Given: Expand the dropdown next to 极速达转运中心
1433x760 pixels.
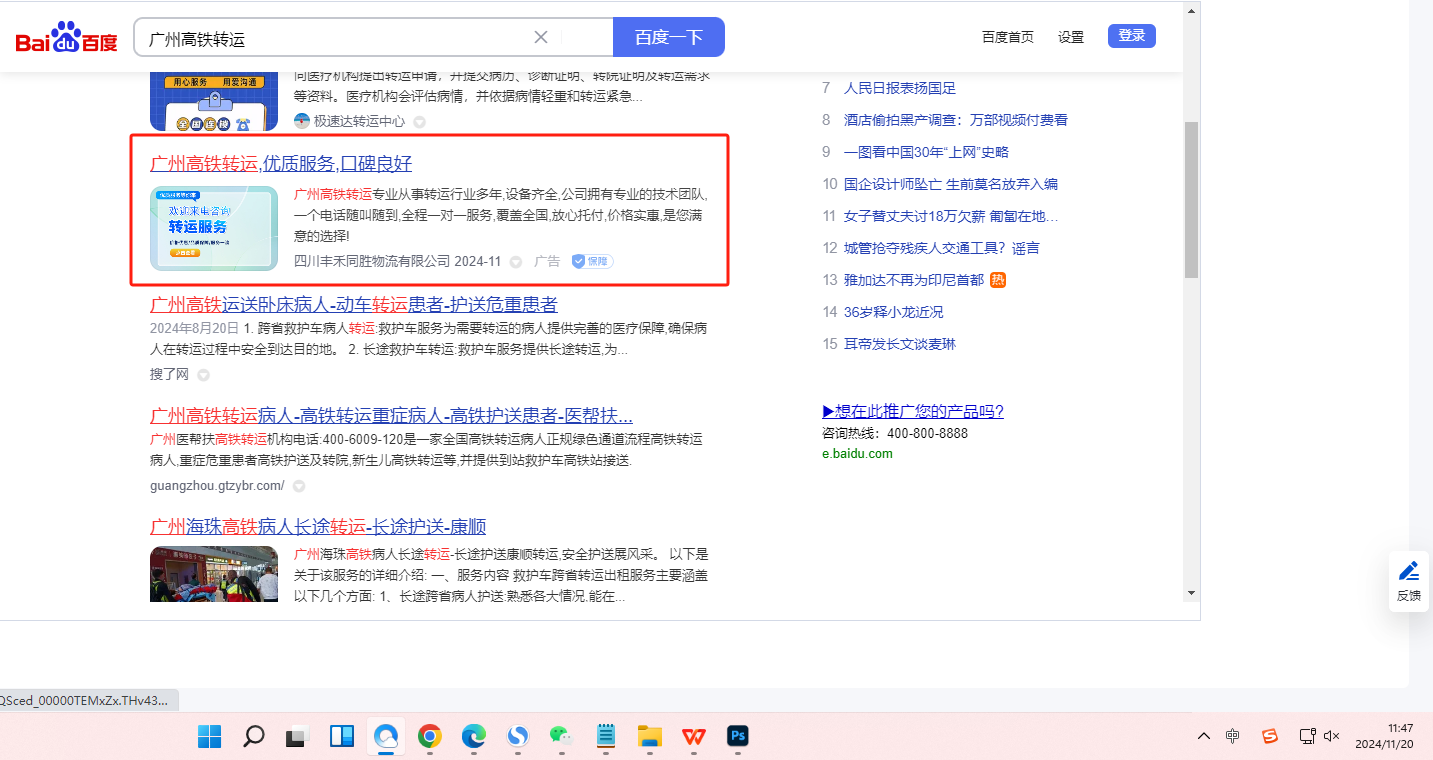Looking at the screenshot, I should (420, 122).
